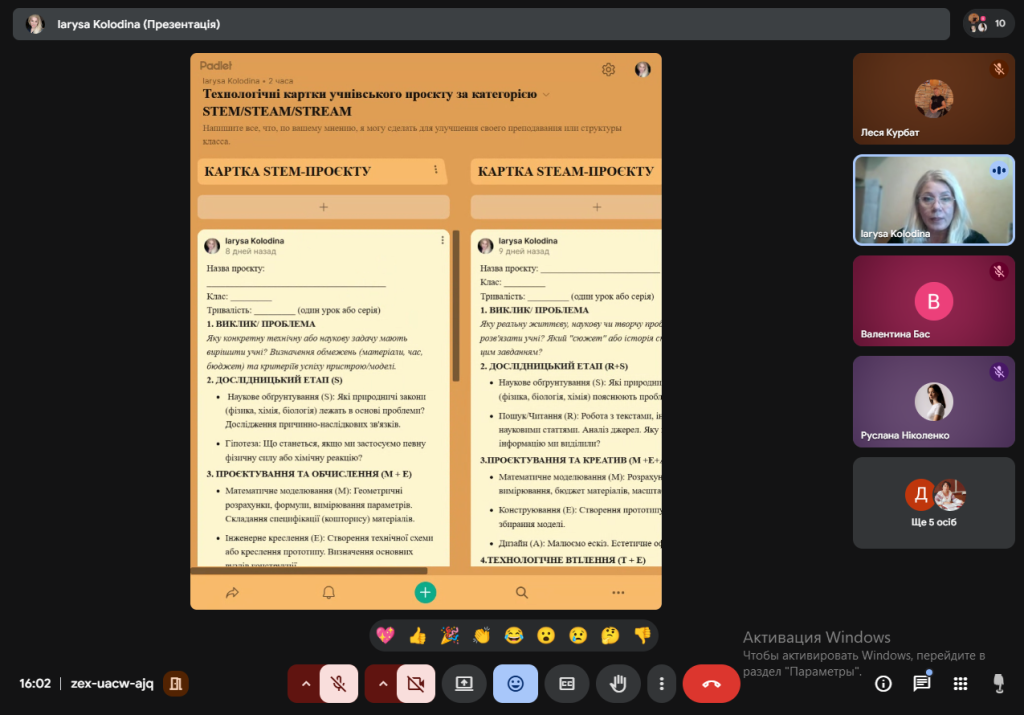The width and height of the screenshot is (1024, 715).
Task: Open the emoji reactions smiley button
Action: (x=515, y=684)
